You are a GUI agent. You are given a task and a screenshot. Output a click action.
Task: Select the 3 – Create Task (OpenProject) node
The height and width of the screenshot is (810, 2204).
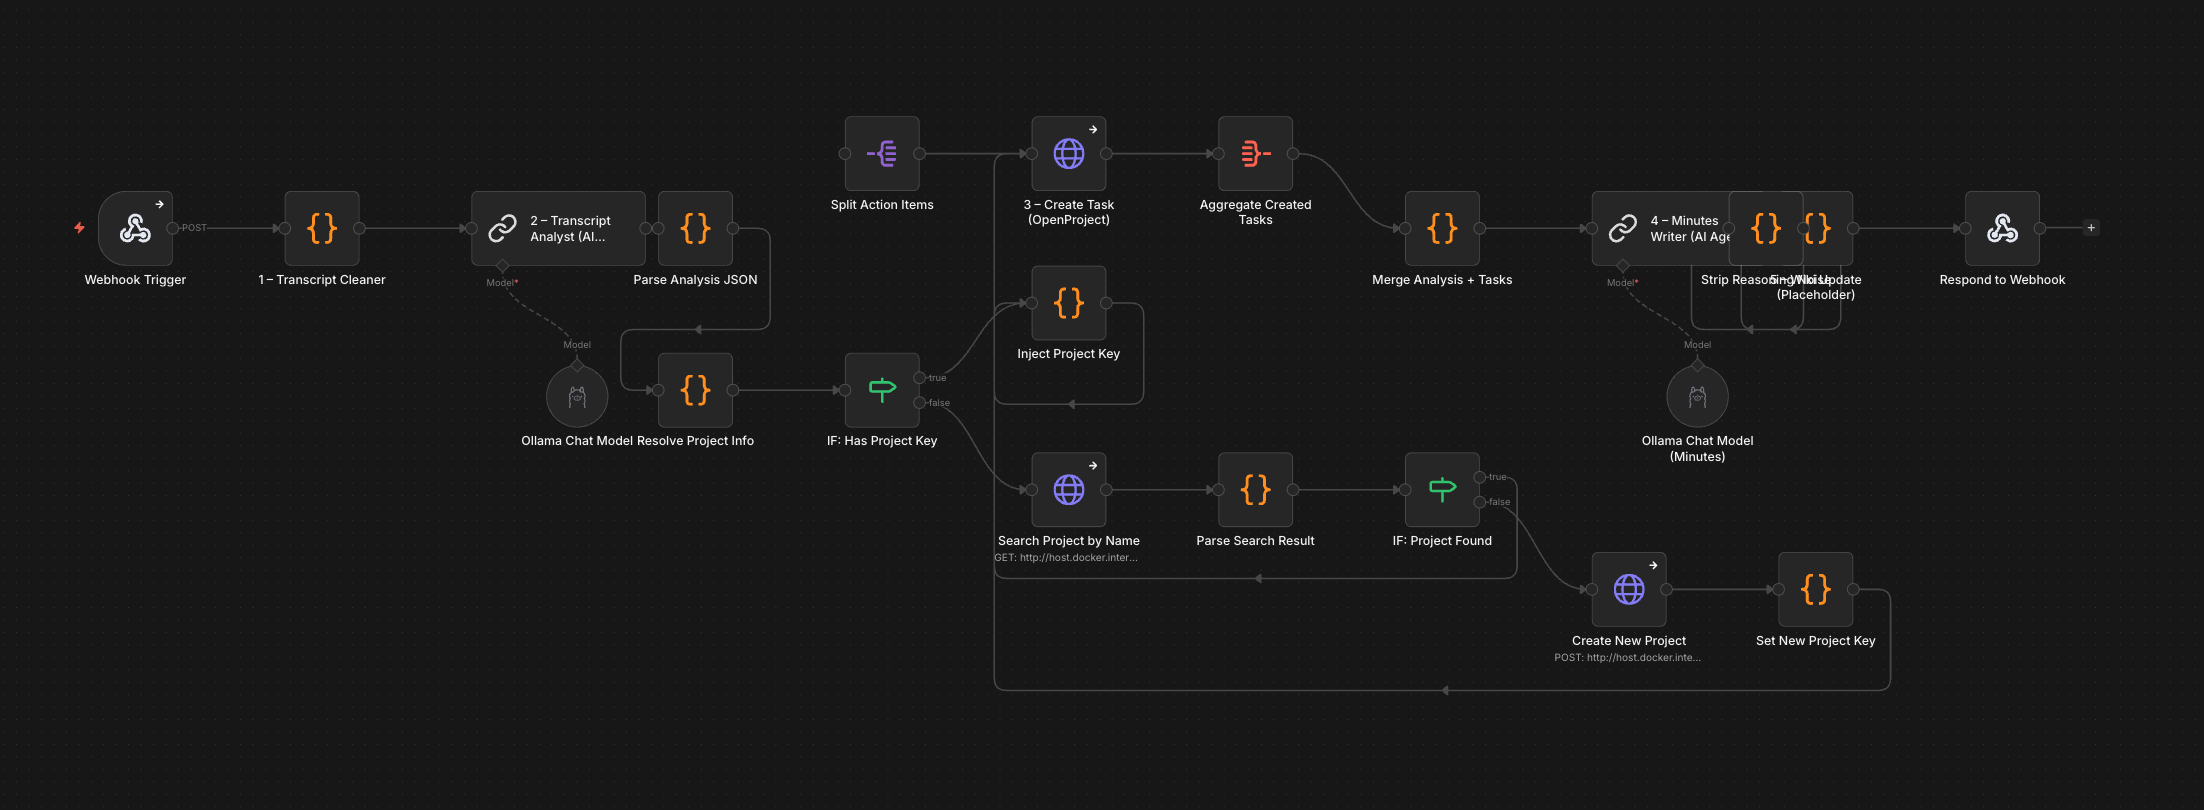click(x=1068, y=154)
